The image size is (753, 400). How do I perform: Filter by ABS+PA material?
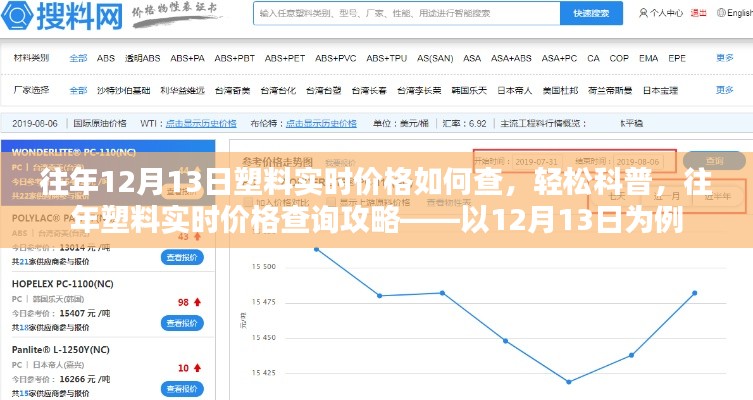tap(187, 58)
